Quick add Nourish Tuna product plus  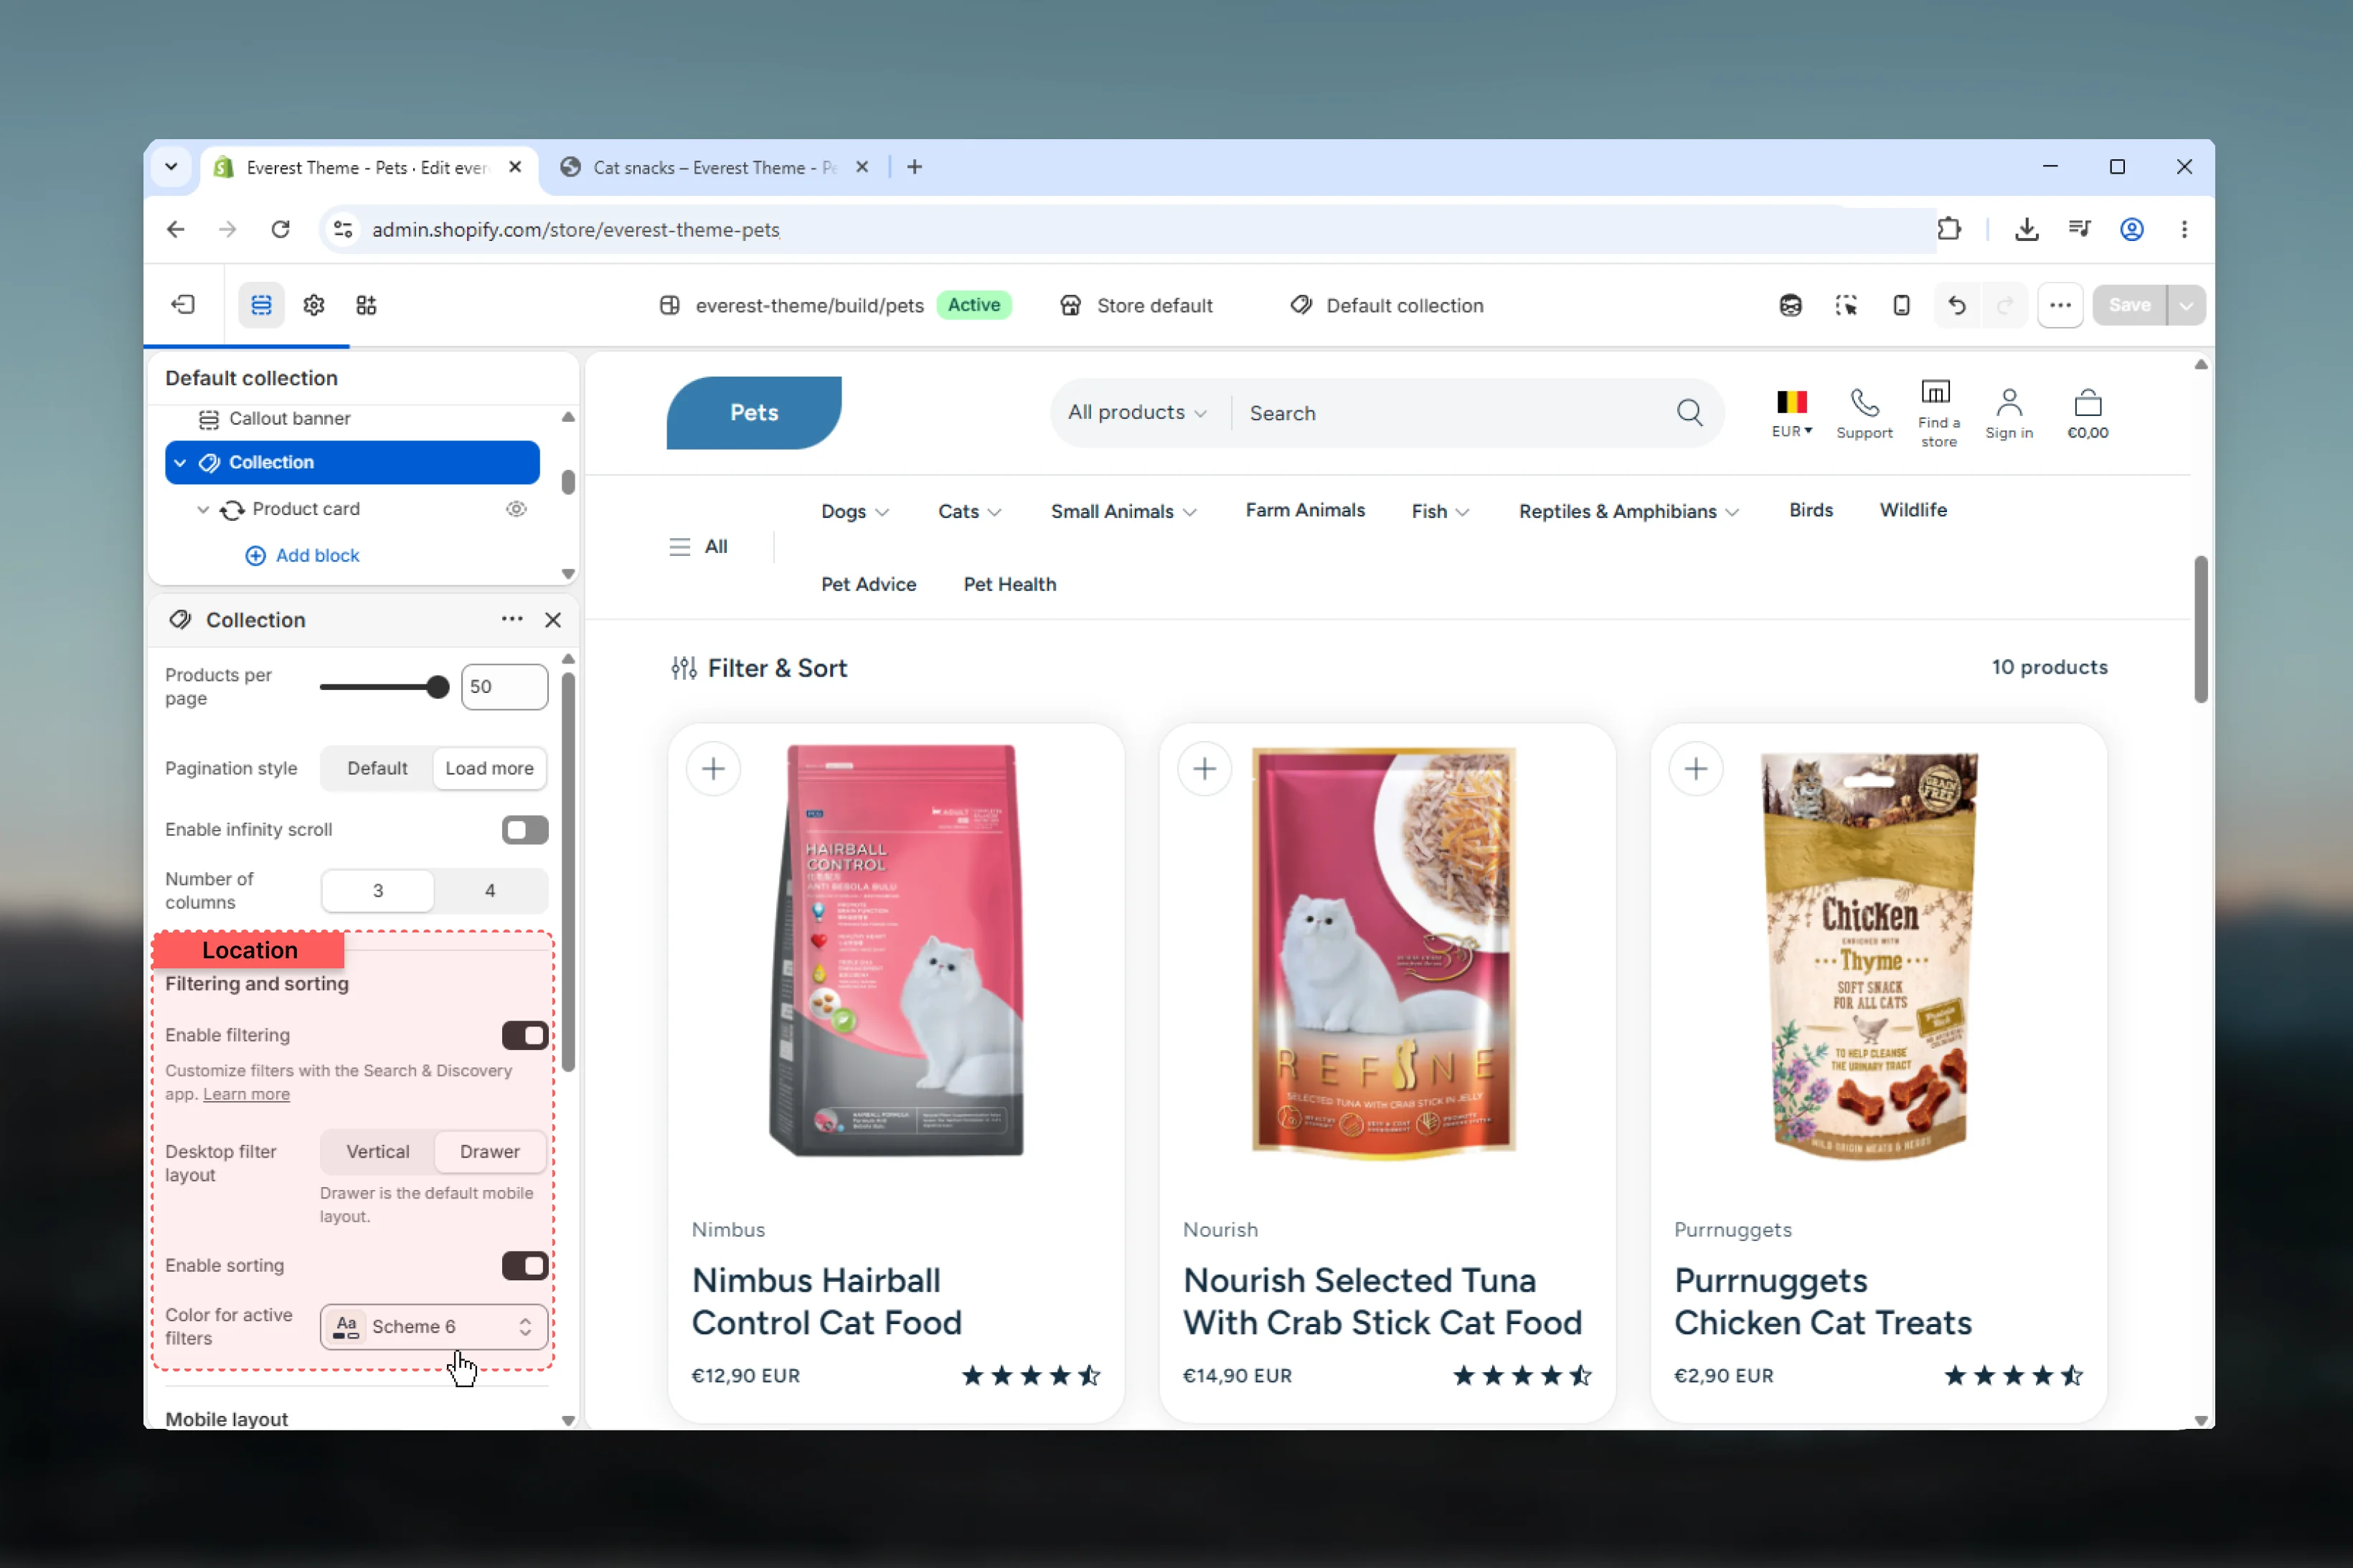pos(1204,768)
